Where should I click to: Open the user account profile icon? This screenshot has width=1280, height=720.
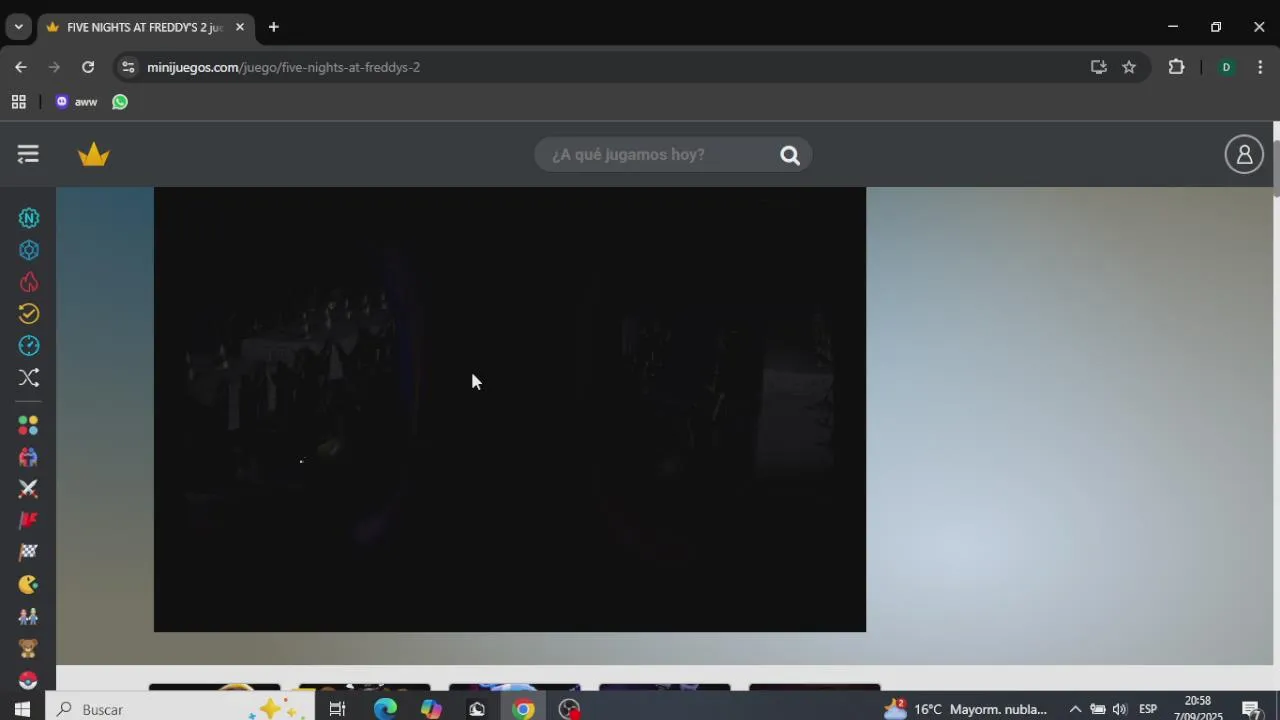[1244, 154]
